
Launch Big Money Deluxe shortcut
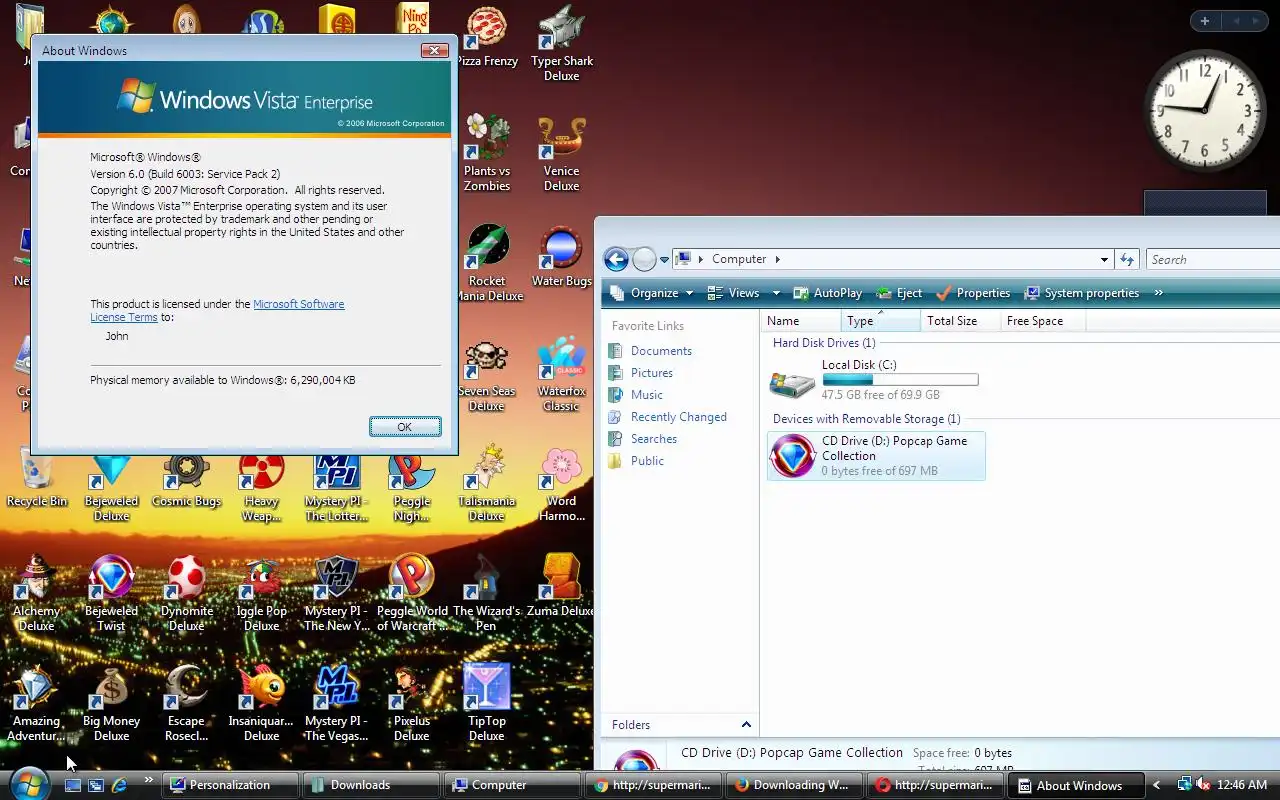point(112,704)
